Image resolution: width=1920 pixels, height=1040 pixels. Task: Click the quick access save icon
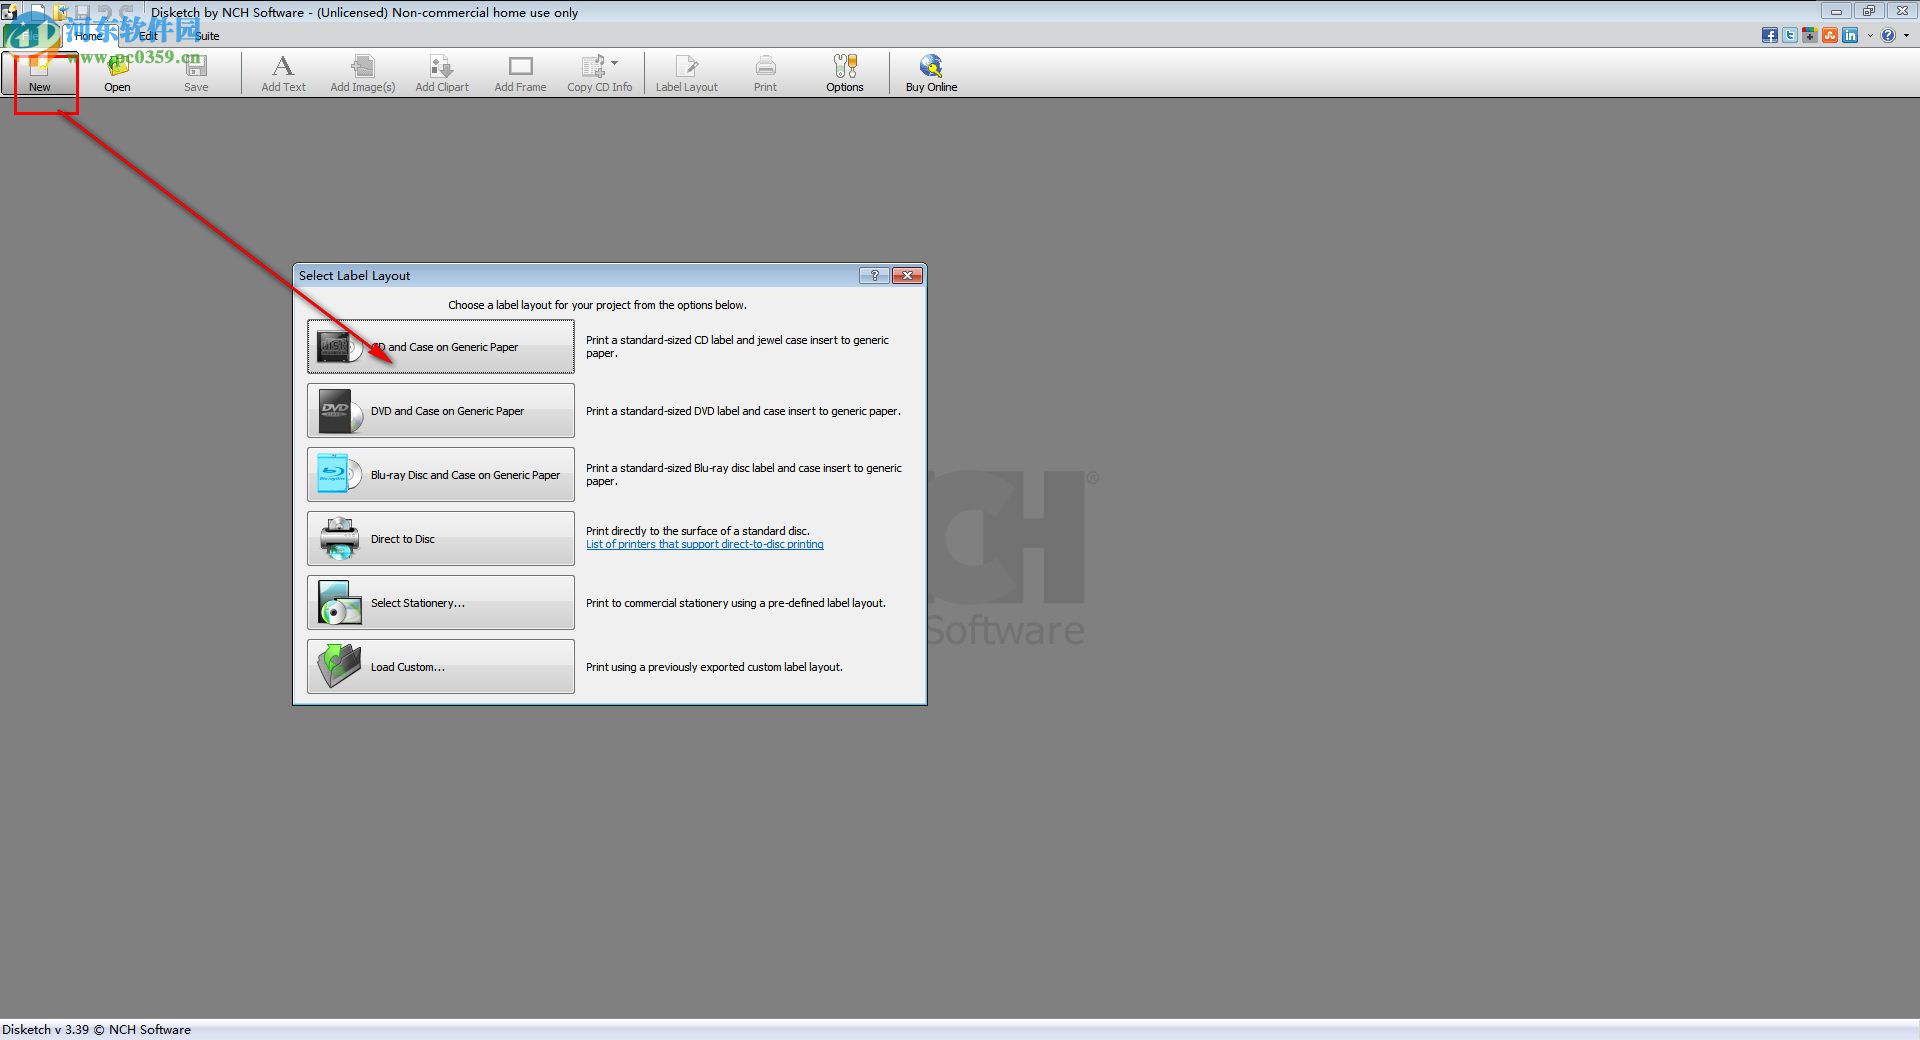point(84,12)
